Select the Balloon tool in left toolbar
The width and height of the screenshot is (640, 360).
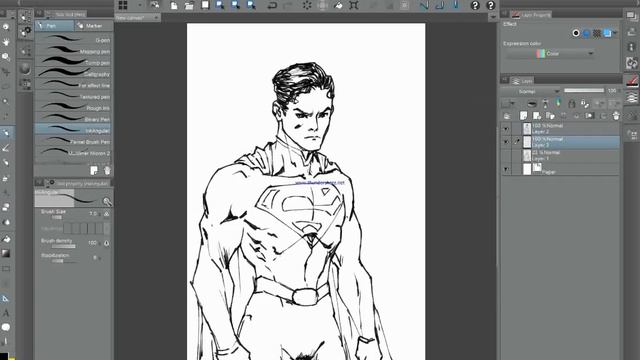click(x=6, y=327)
